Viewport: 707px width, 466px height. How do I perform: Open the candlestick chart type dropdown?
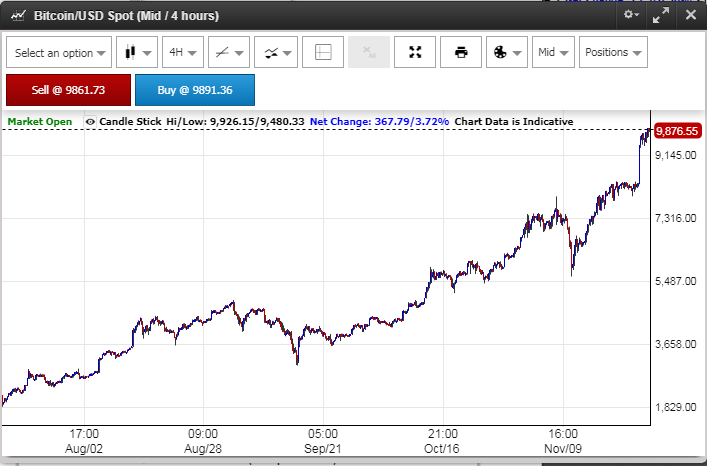137,52
